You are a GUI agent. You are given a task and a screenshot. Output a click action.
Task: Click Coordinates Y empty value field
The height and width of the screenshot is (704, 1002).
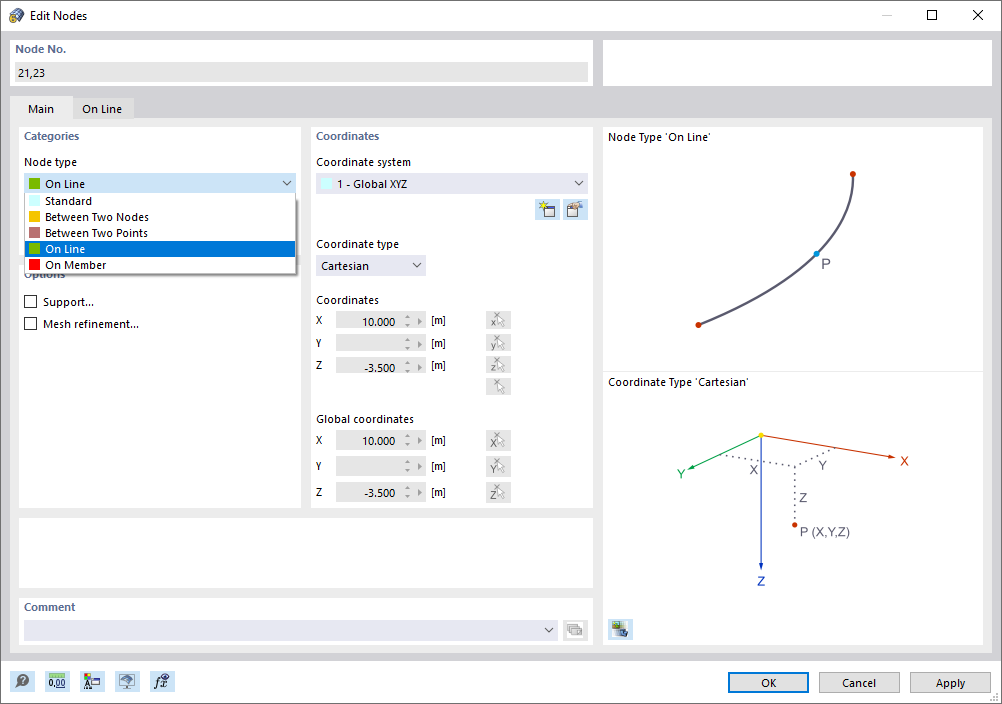(369, 343)
